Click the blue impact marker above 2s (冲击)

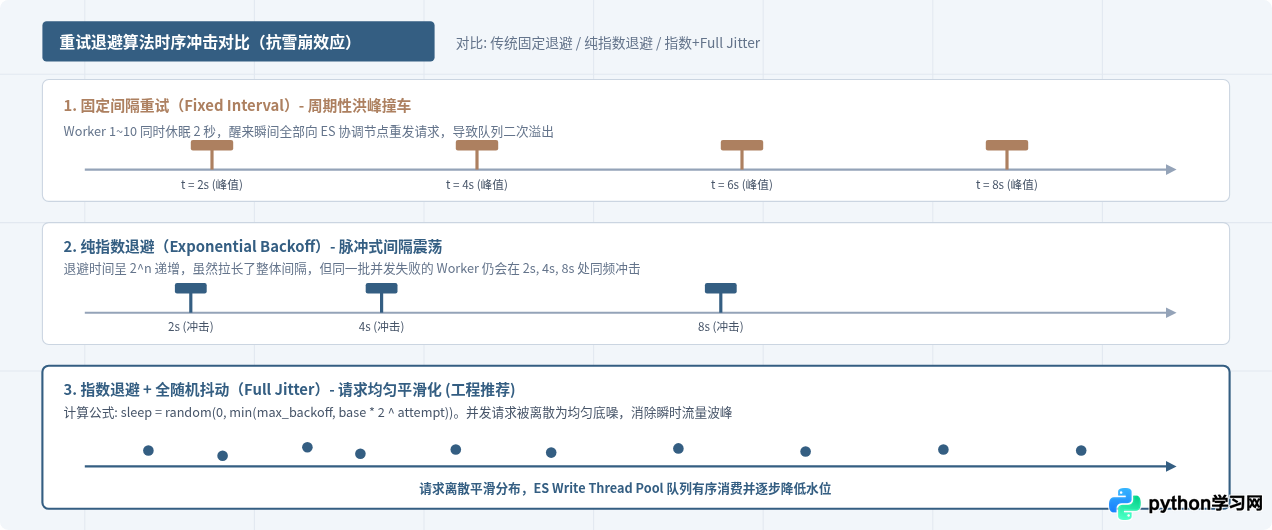(190, 288)
